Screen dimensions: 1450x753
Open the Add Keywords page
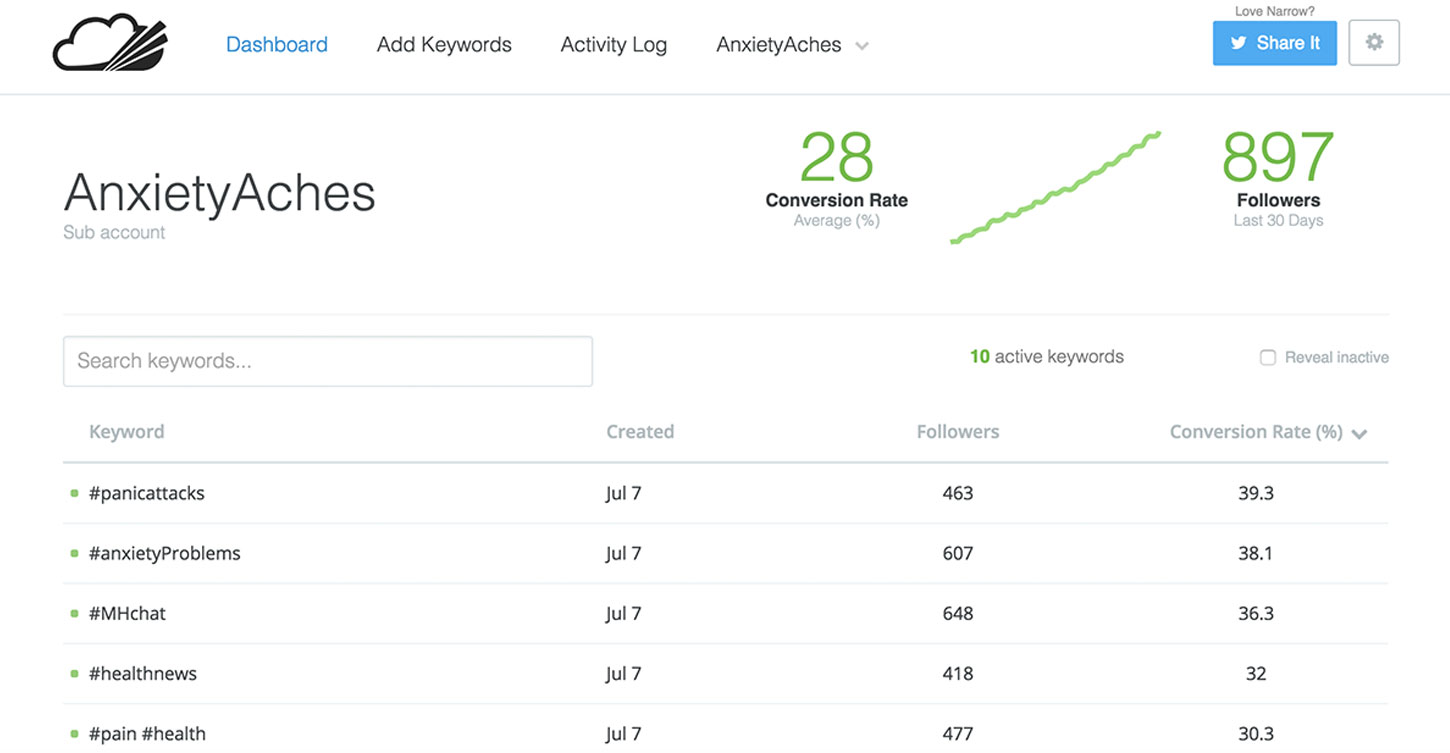pos(444,44)
